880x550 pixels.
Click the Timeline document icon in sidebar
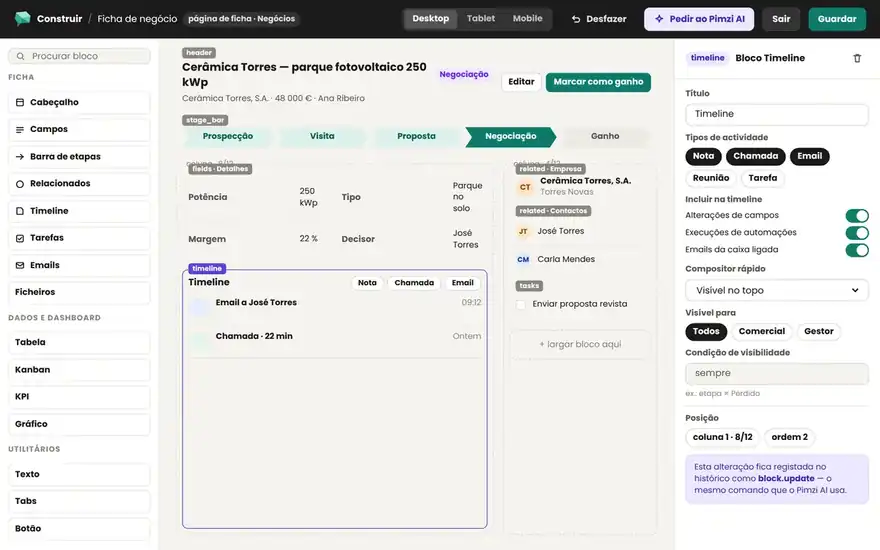[x=20, y=211]
